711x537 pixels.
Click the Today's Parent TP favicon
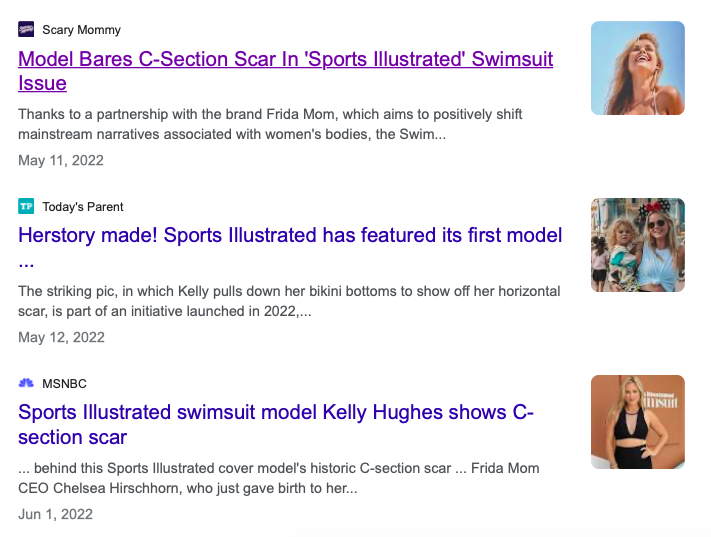26,207
